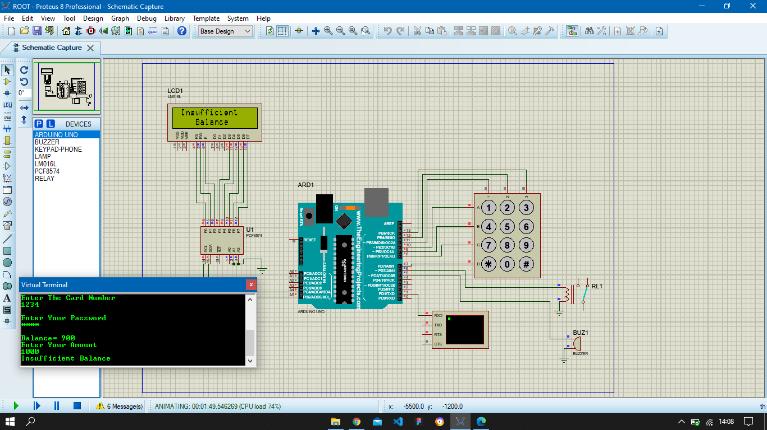Select the text script 'A' tool

(8, 298)
